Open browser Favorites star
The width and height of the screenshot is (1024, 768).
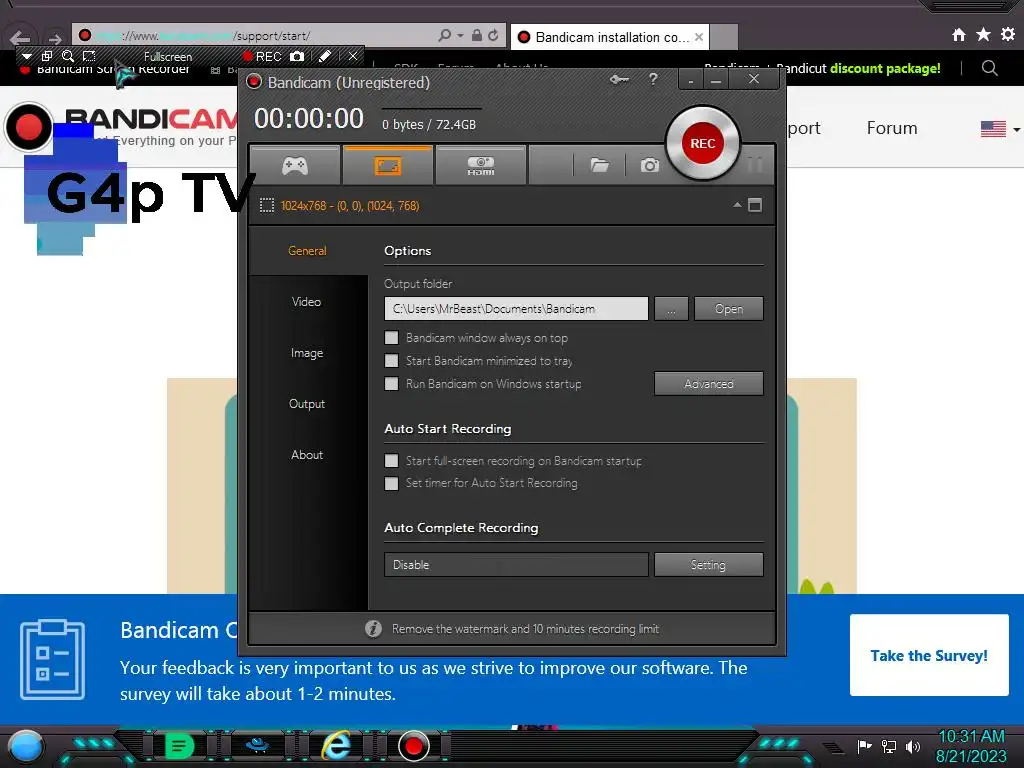[x=984, y=34]
